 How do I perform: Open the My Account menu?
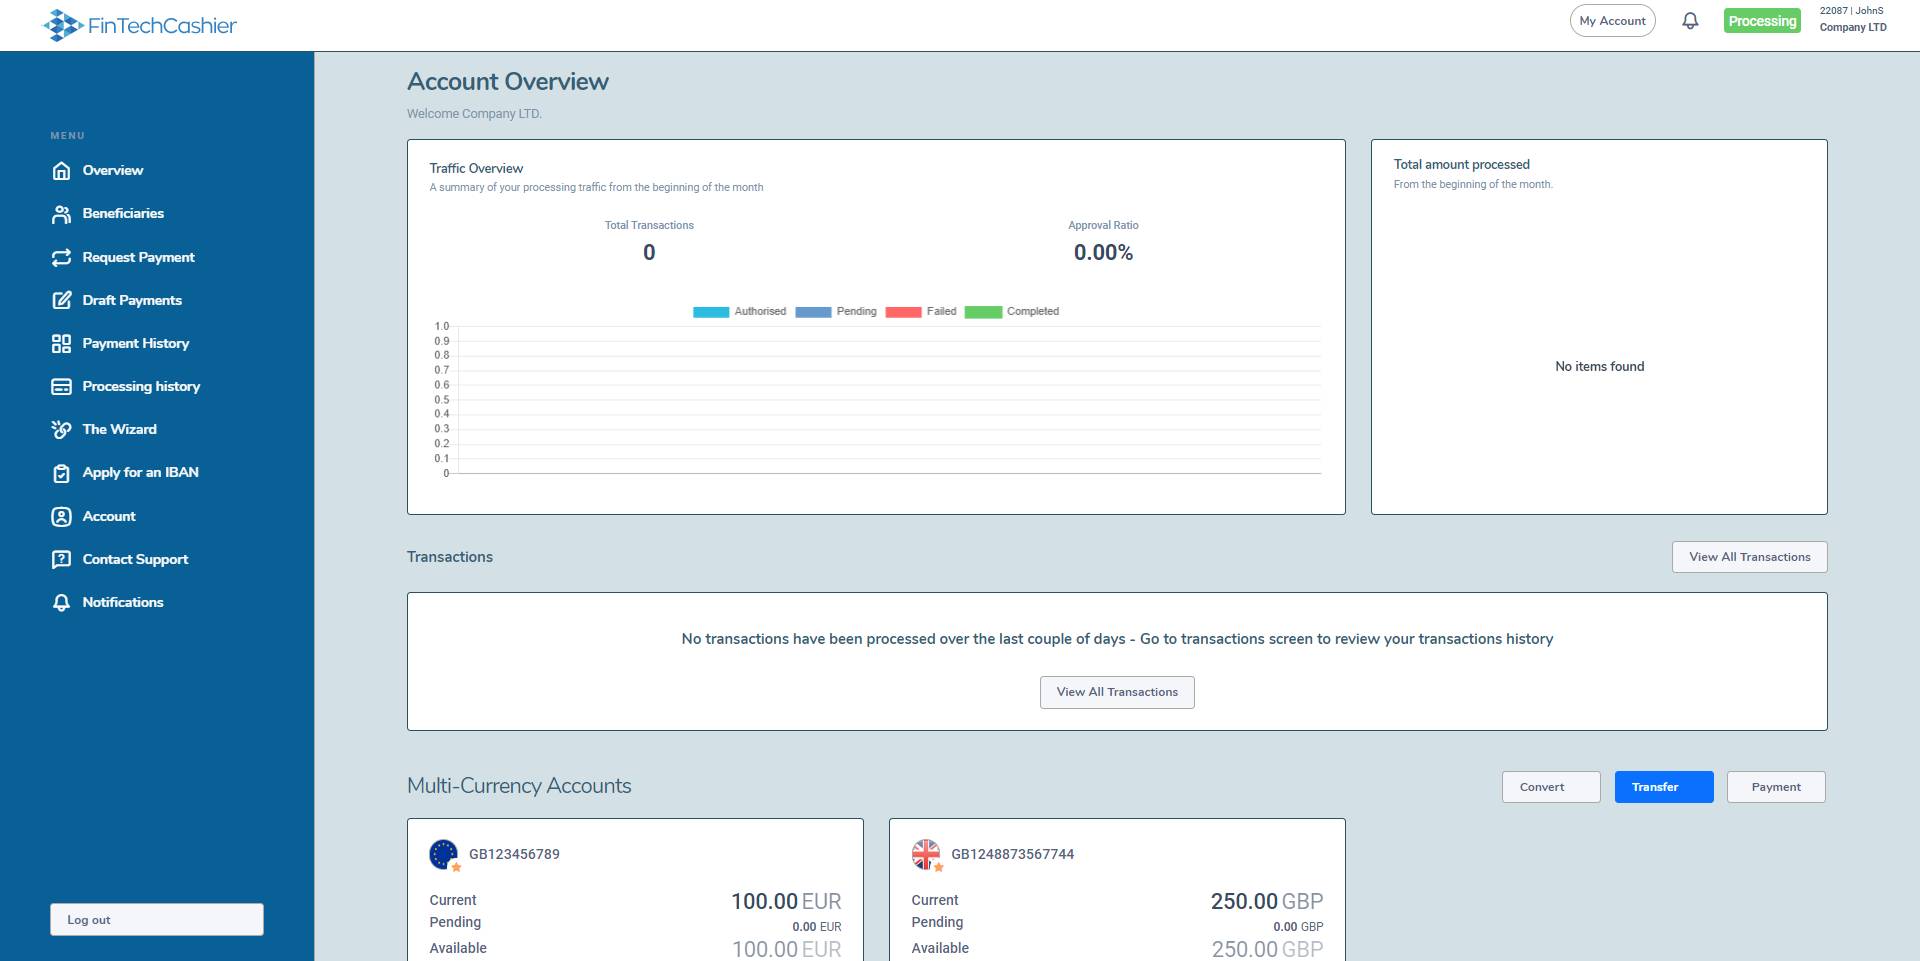click(x=1612, y=21)
